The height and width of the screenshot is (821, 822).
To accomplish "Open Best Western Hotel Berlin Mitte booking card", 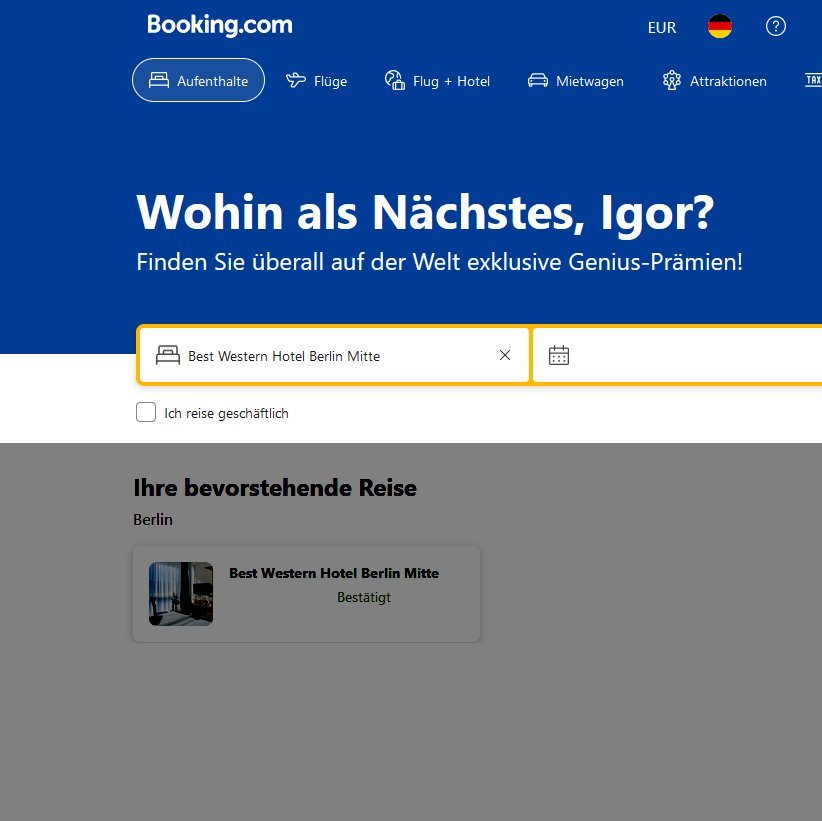I will [306, 594].
